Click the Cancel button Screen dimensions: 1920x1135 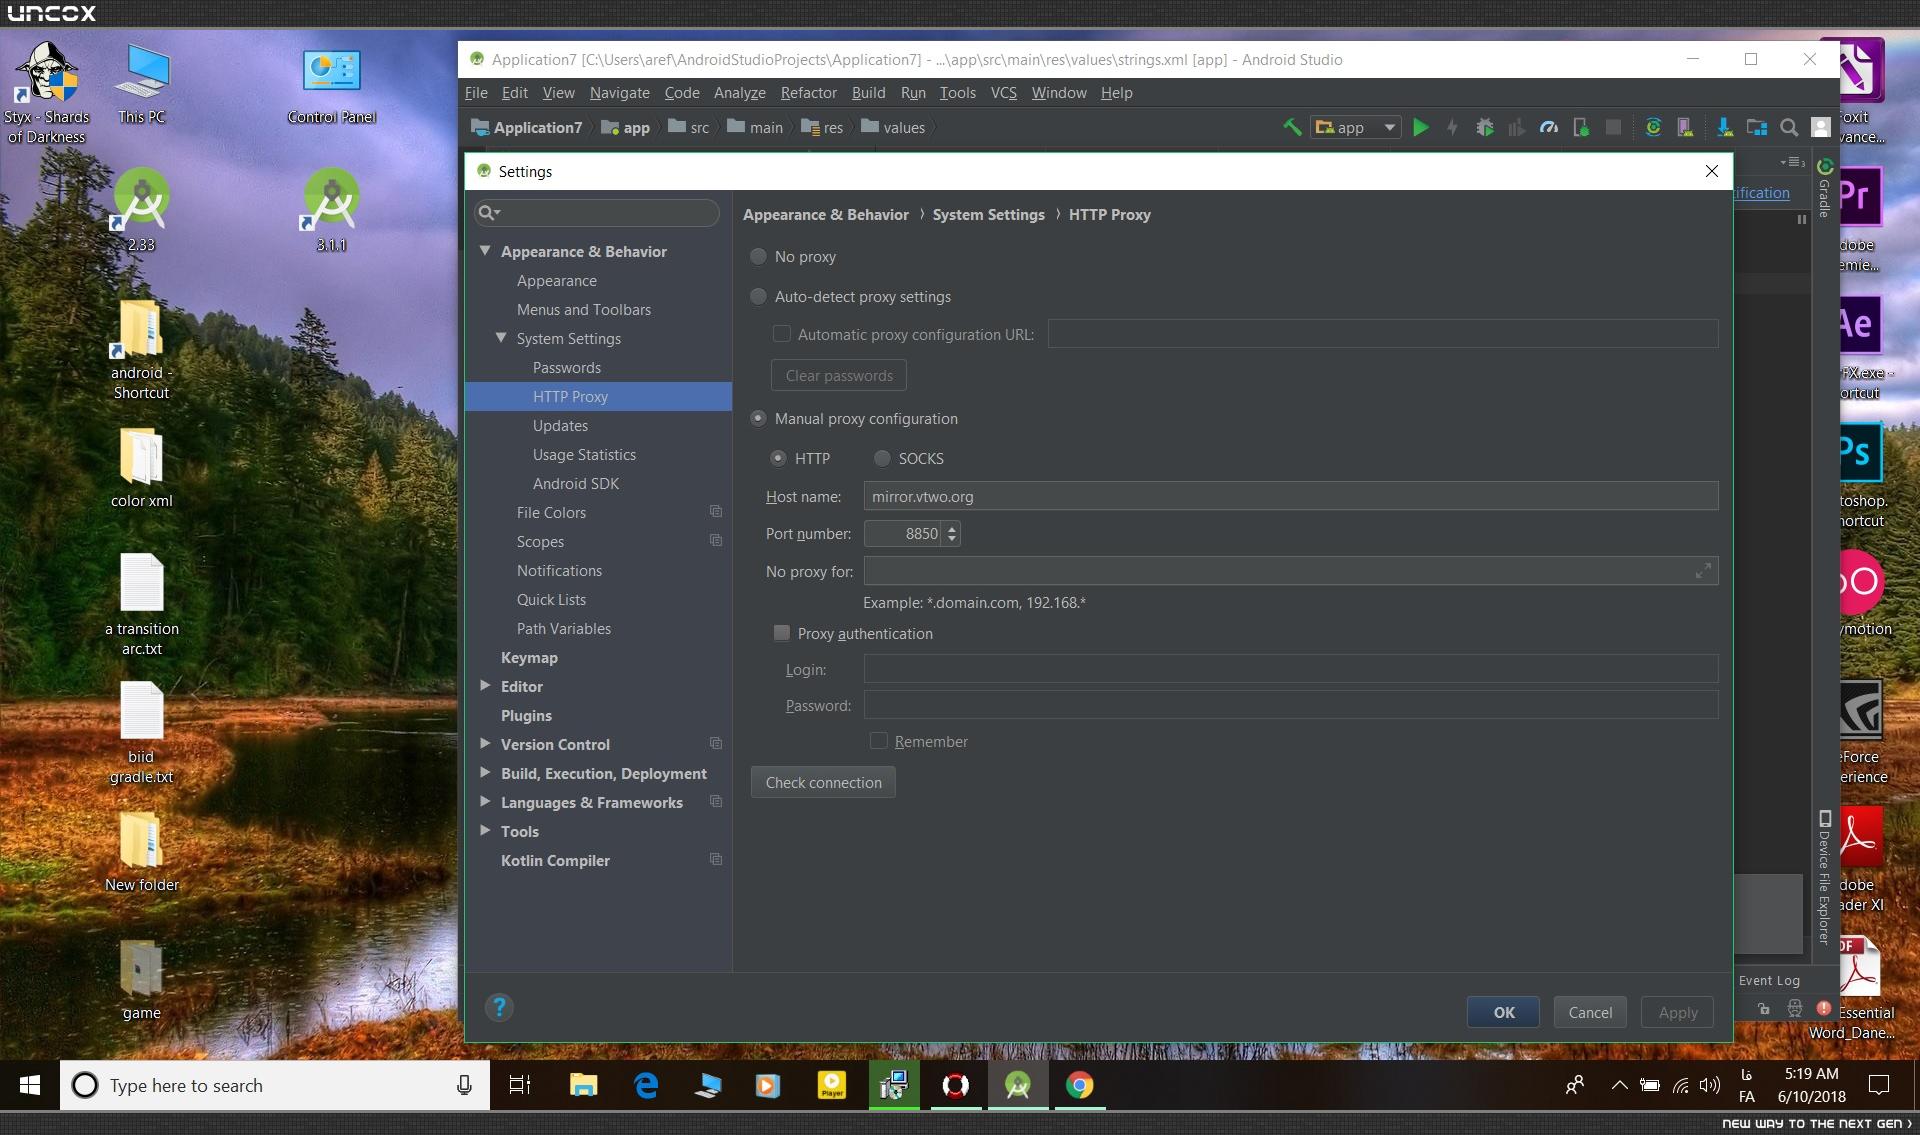(1590, 1012)
